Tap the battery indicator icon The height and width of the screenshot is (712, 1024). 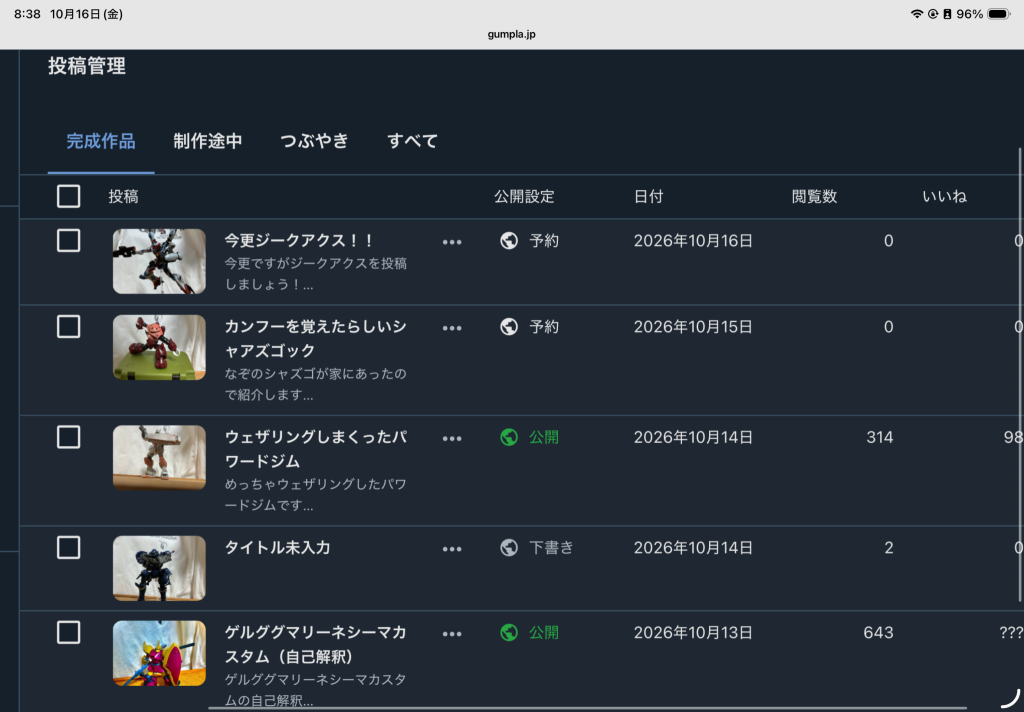pyautogui.click(x=999, y=14)
